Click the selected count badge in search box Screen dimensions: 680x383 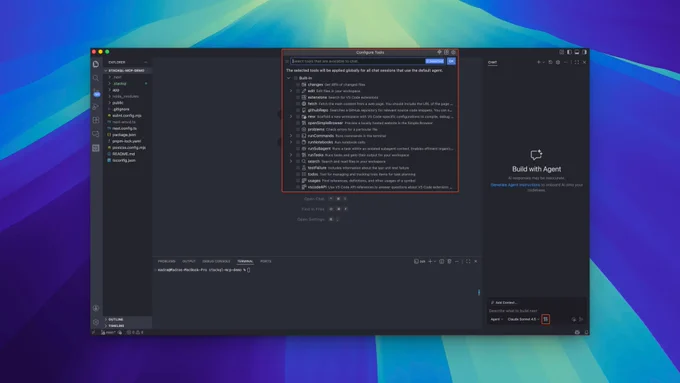point(435,61)
